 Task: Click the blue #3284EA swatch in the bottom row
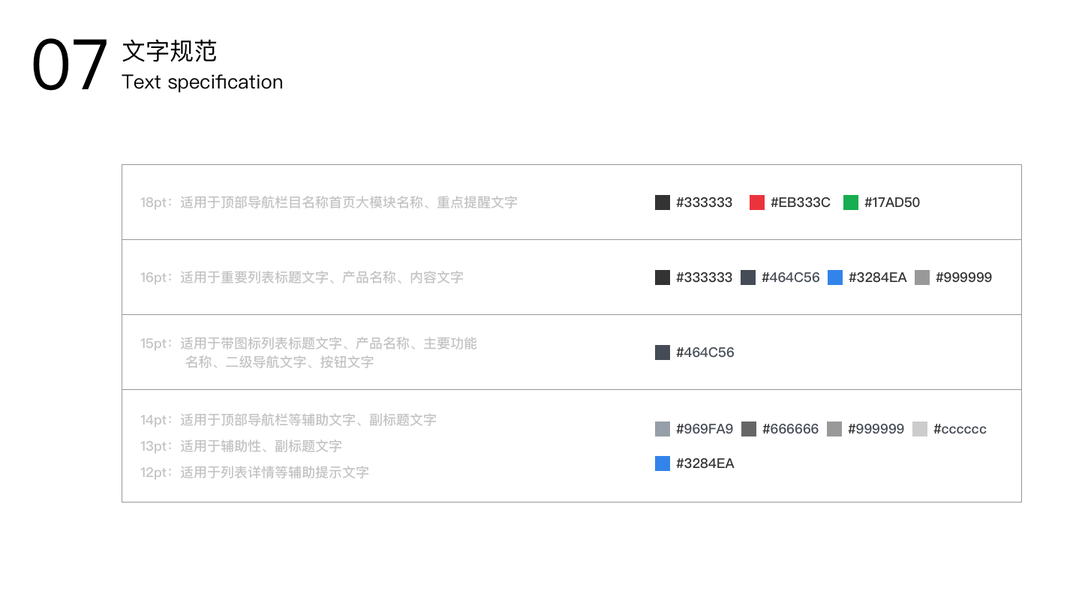tap(662, 463)
